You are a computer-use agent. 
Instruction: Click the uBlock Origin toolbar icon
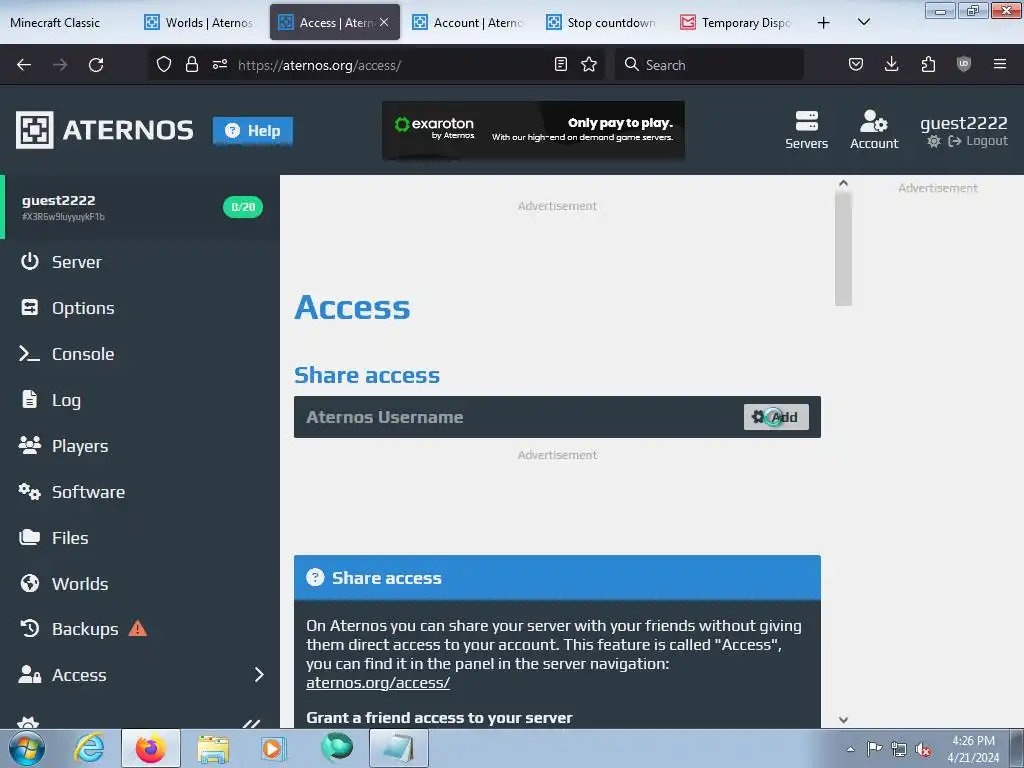[x=964, y=64]
